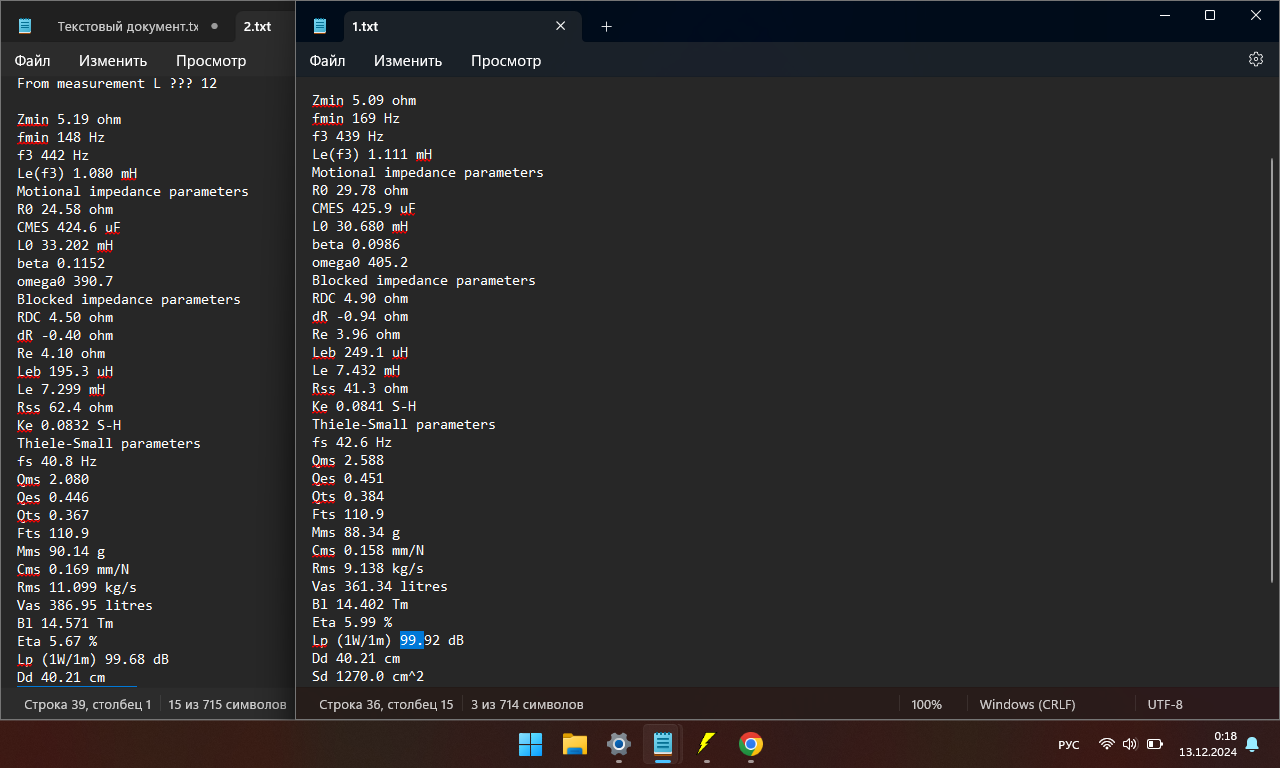Click 'Lp (1W/1m) 99.68 dB' in 2.txt

(x=93, y=659)
